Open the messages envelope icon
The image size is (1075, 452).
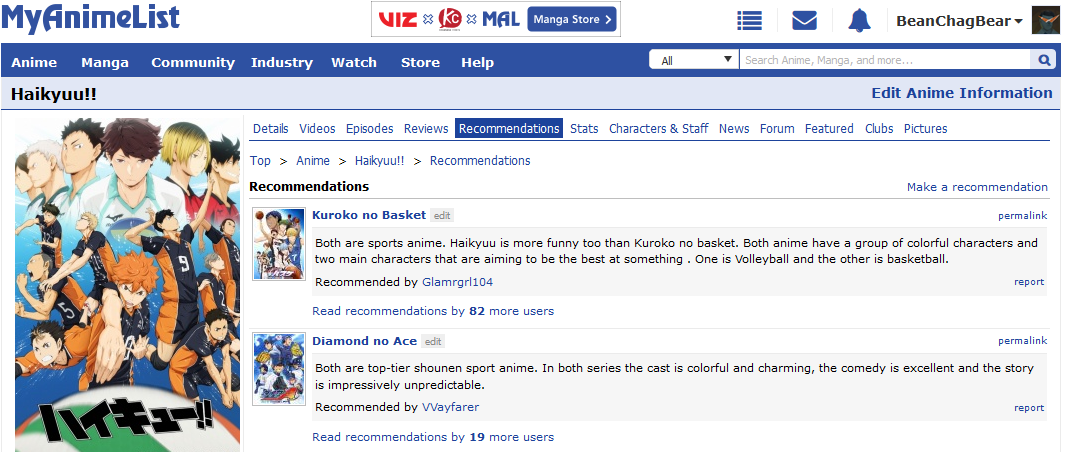[x=804, y=20]
